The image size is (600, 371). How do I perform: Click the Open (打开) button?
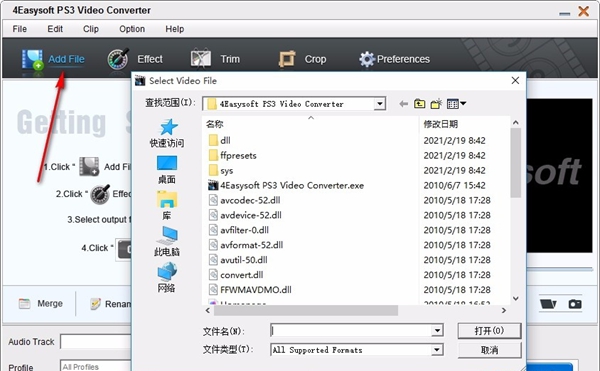tap(489, 330)
